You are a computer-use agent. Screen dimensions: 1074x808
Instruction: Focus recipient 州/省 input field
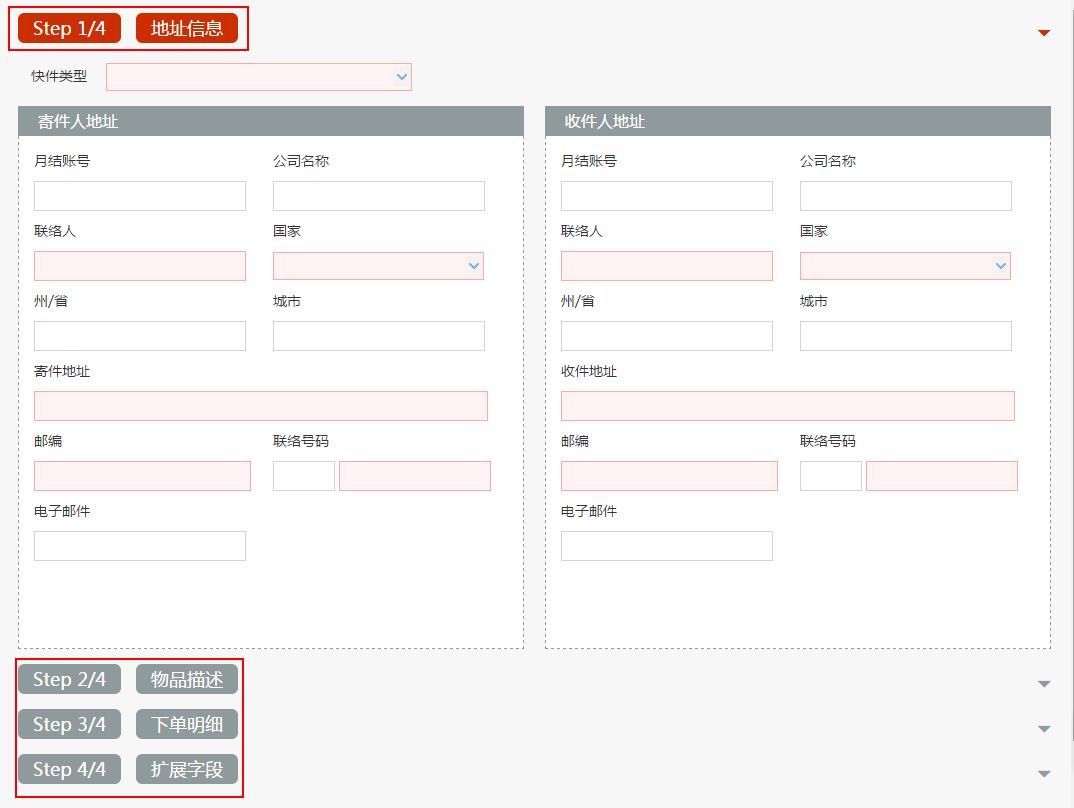[666, 336]
